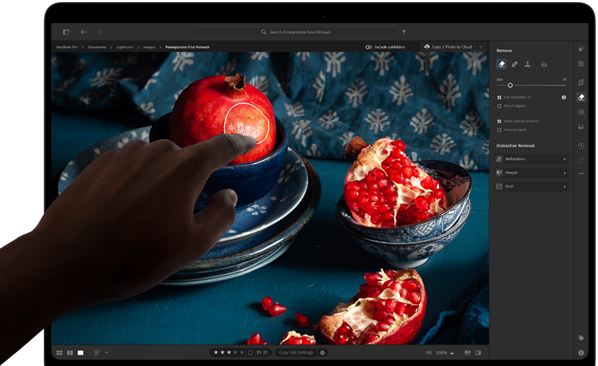The image size is (598, 366).
Task: Open the Copy to Cloud dropdown arrow
Action: point(481,47)
